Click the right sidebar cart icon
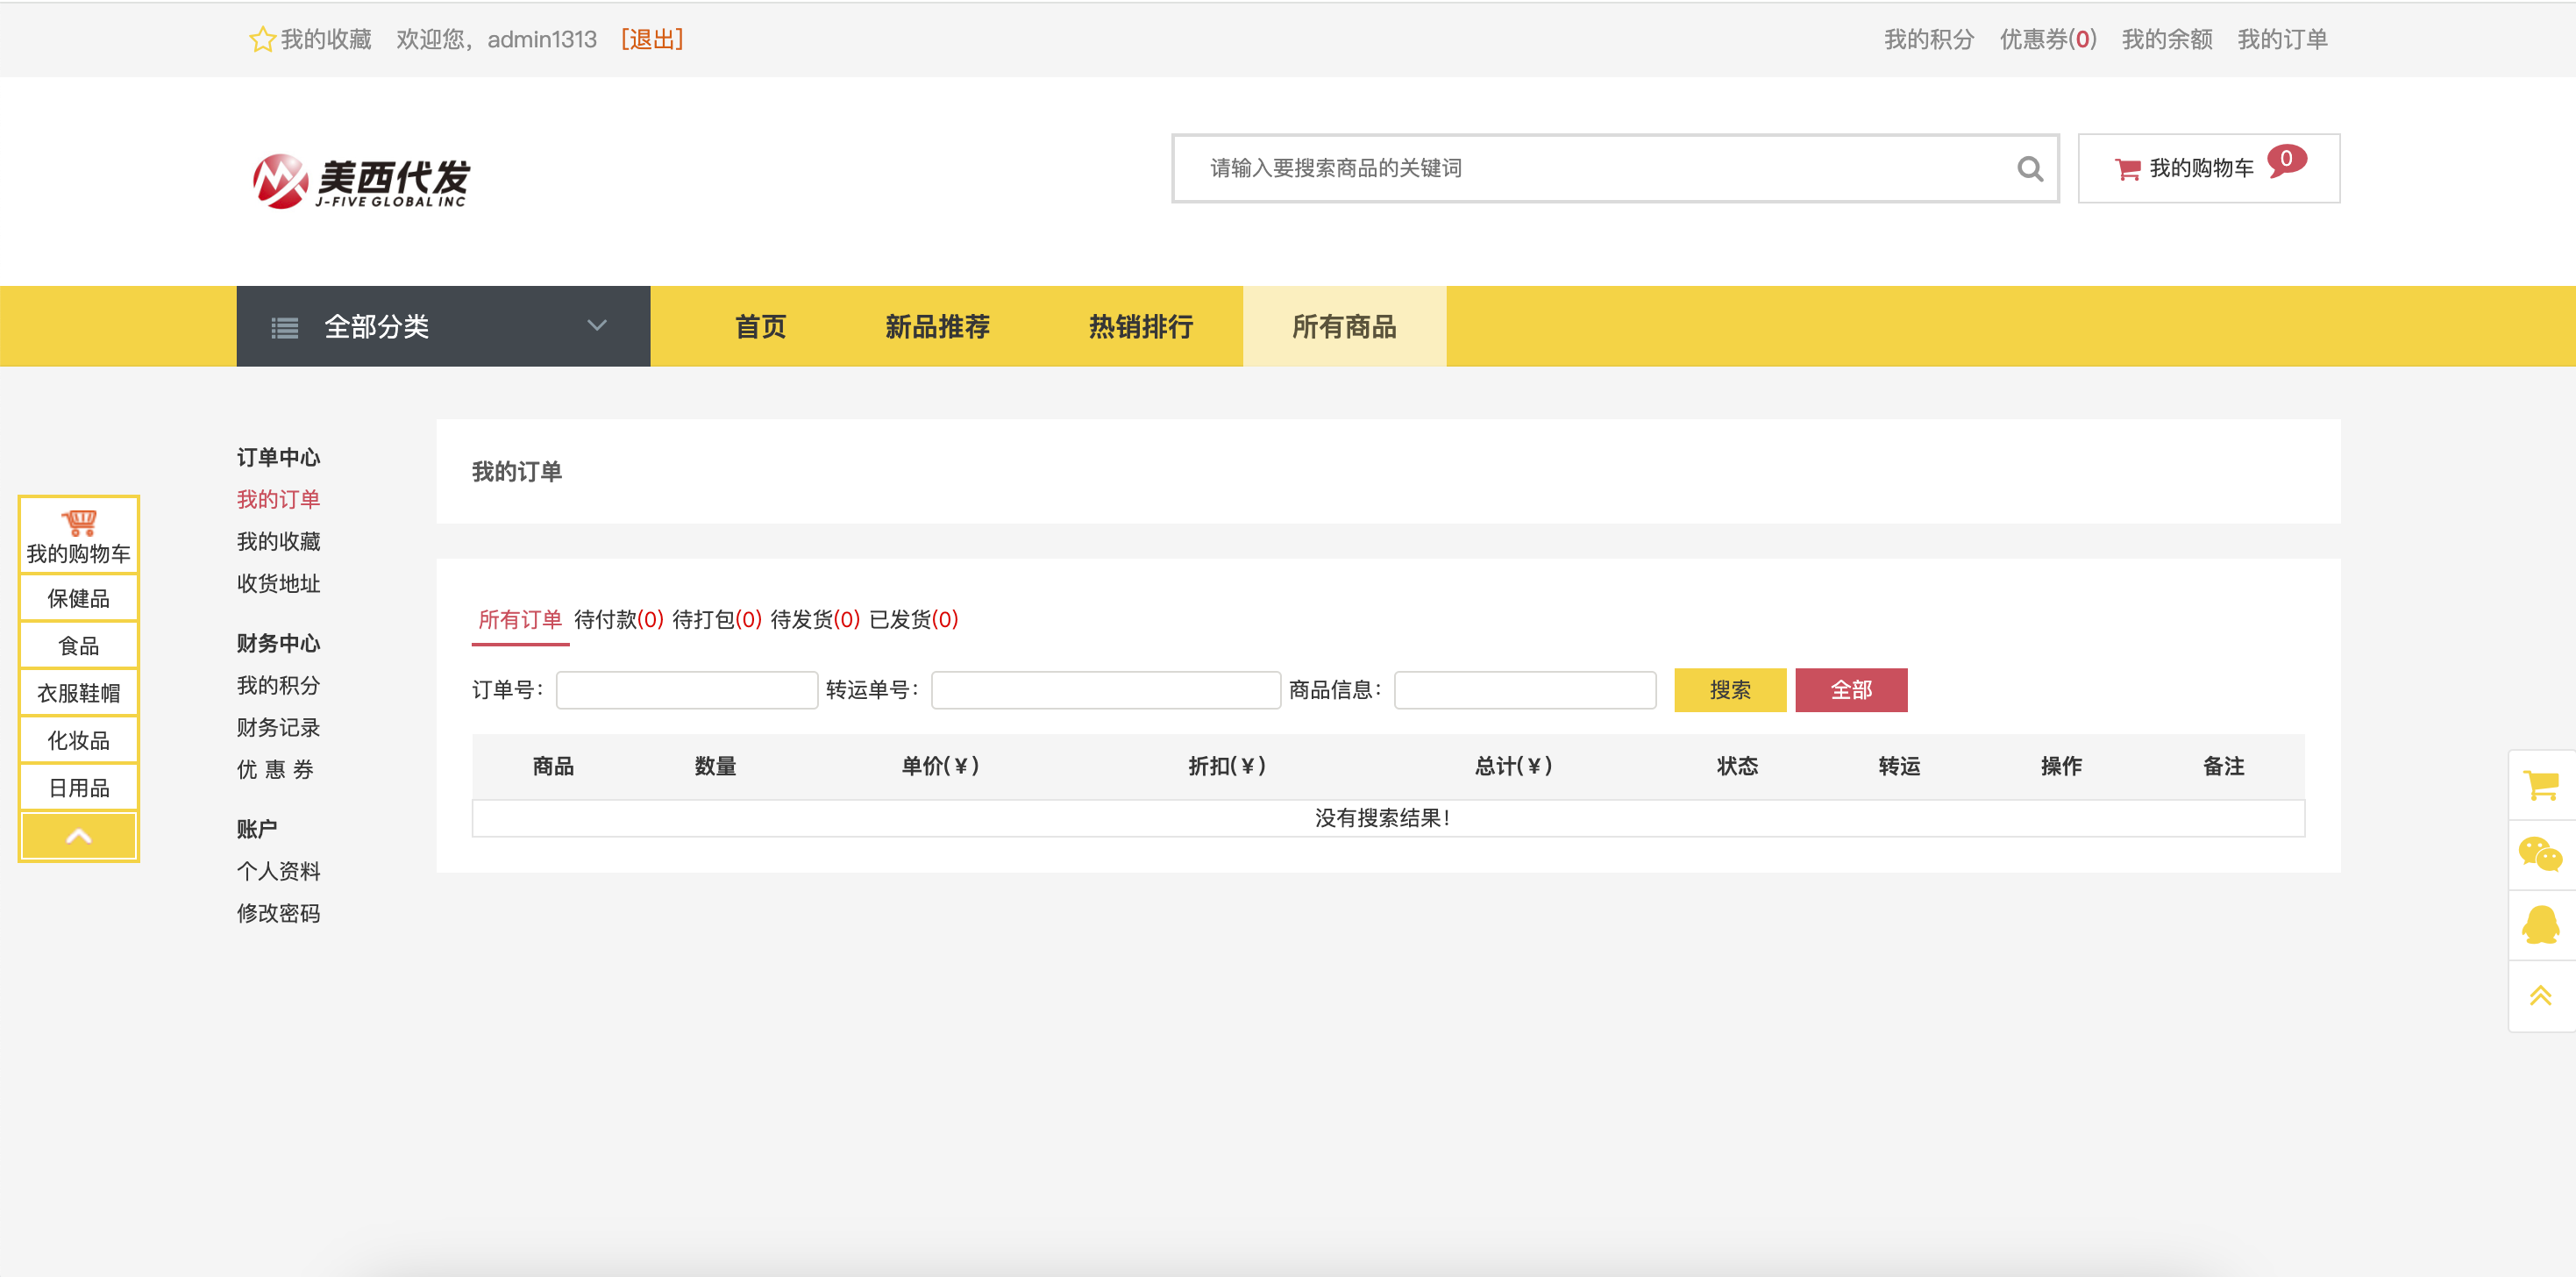The height and width of the screenshot is (1277, 2576). (x=2541, y=785)
